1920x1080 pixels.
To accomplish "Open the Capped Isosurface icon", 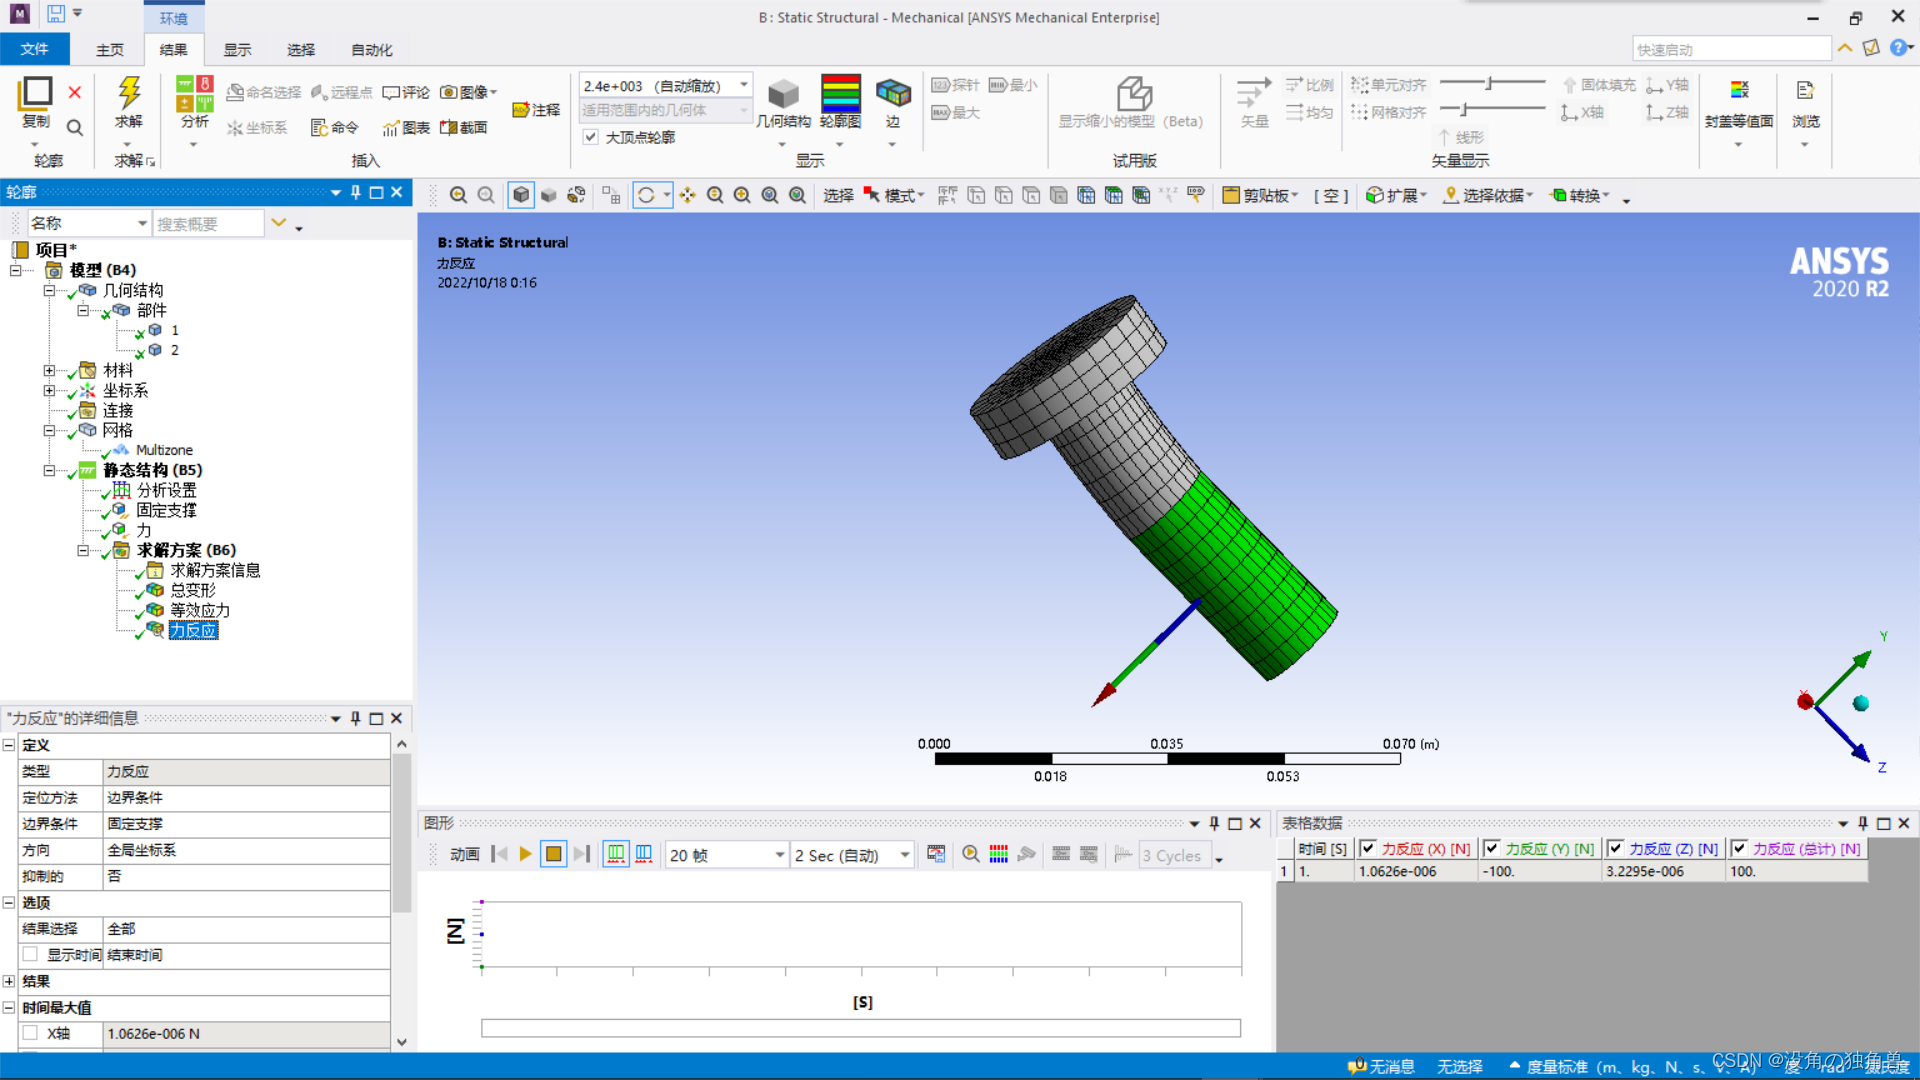I will (x=1739, y=92).
